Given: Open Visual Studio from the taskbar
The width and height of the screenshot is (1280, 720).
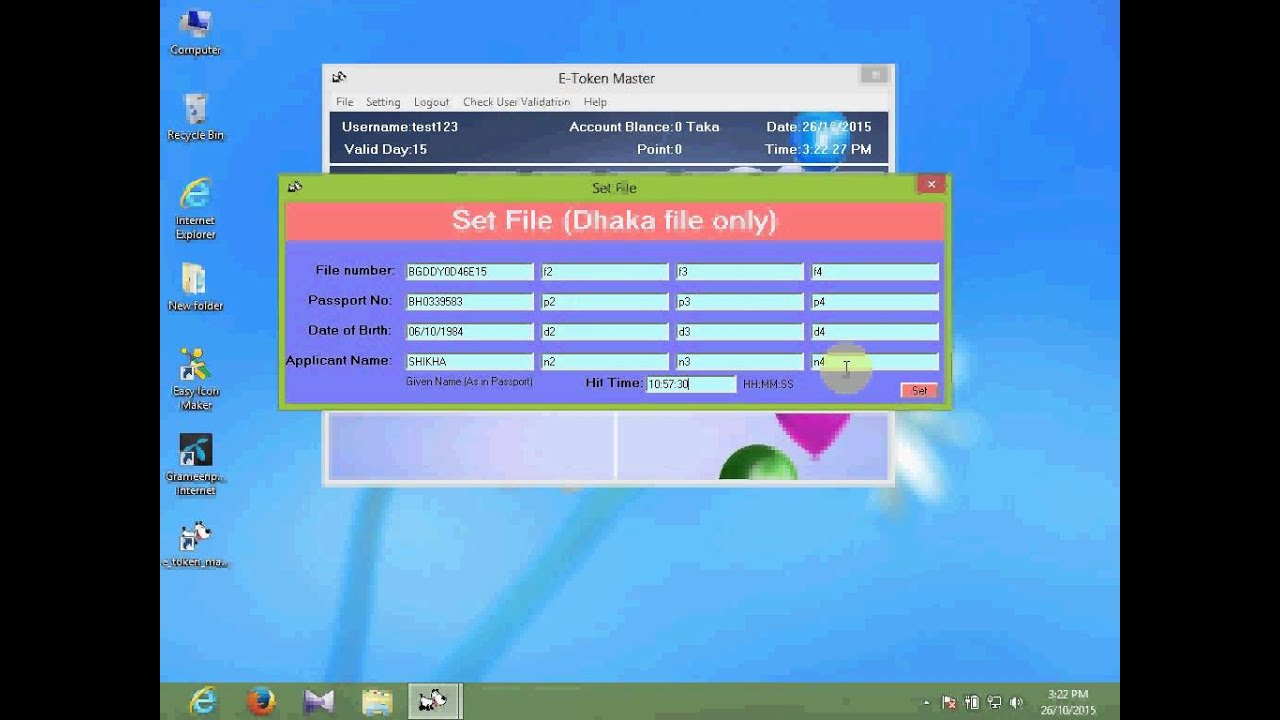Looking at the screenshot, I should (319, 702).
